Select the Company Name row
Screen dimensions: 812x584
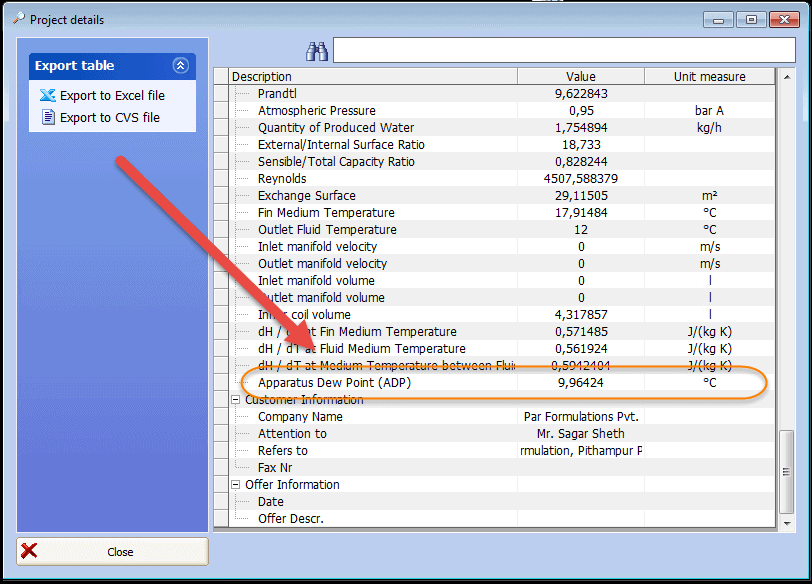pyautogui.click(x=300, y=417)
